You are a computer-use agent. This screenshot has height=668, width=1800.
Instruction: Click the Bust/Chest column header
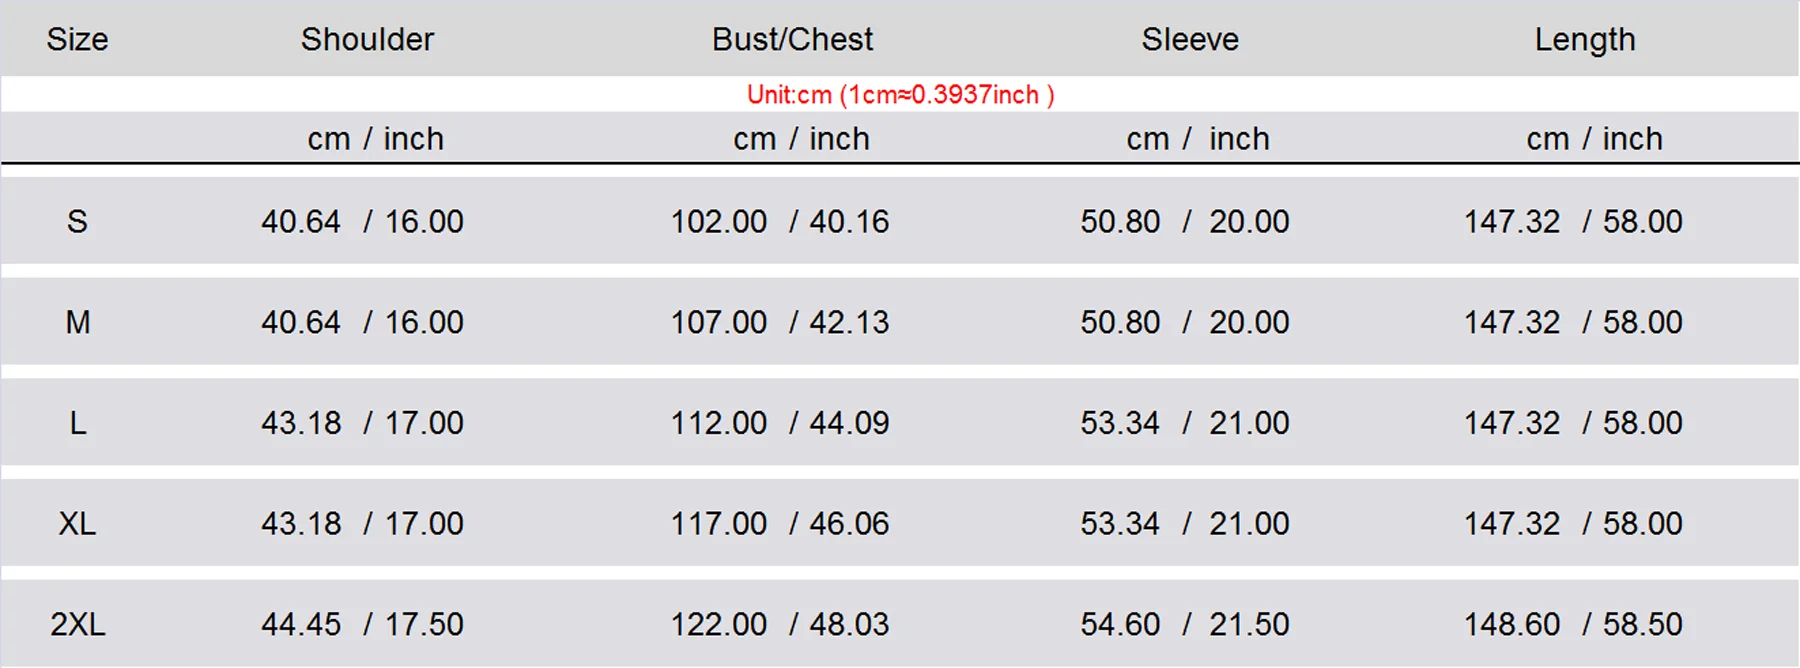click(x=792, y=39)
